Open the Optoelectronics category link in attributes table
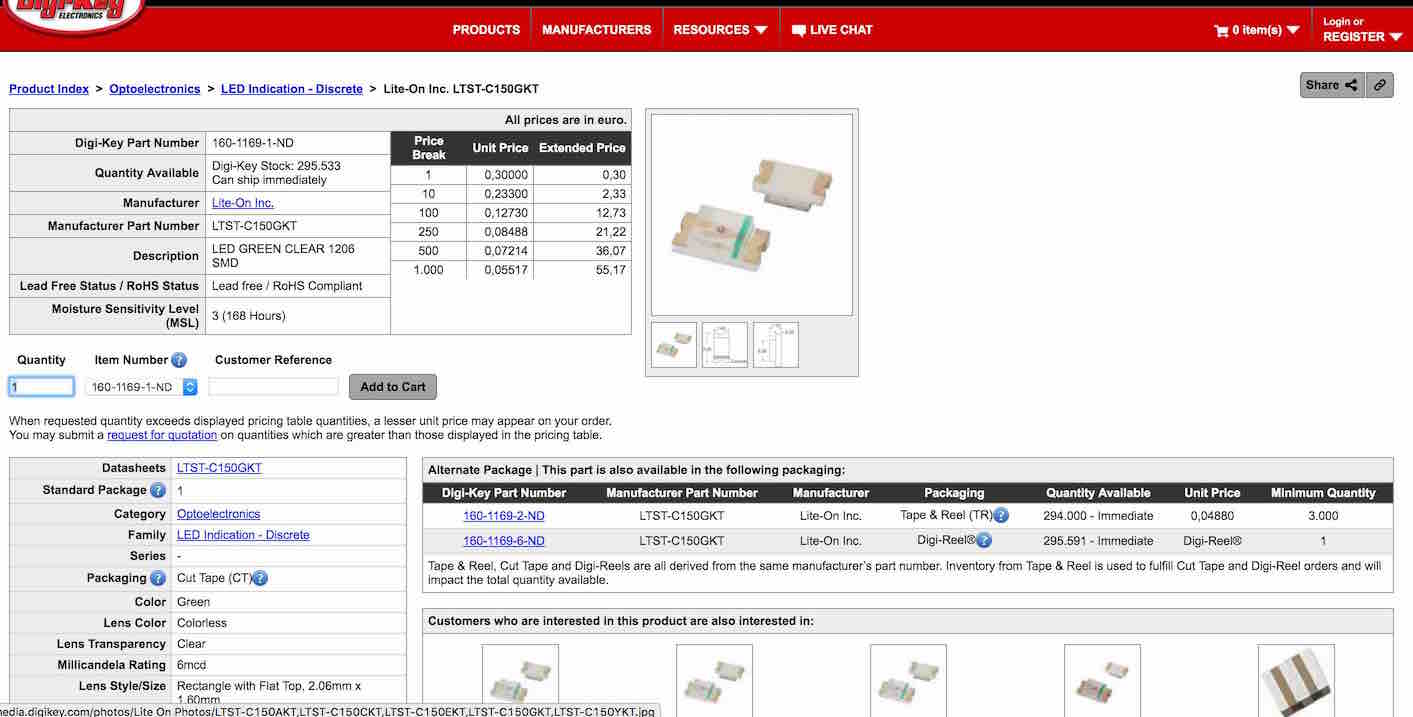 click(x=218, y=514)
